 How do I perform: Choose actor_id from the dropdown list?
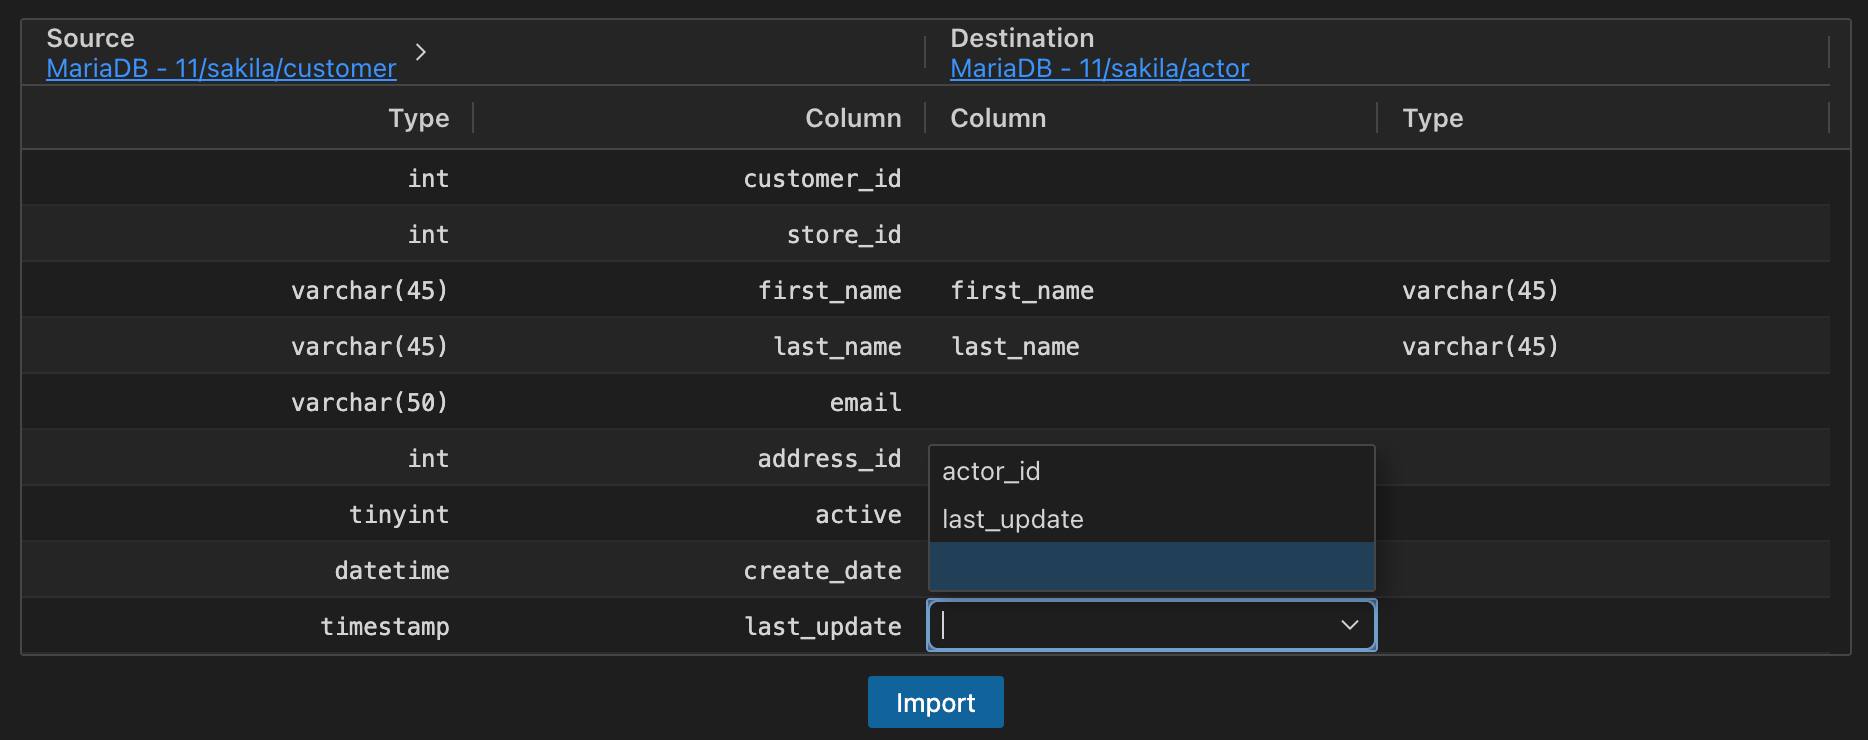[x=1151, y=470]
